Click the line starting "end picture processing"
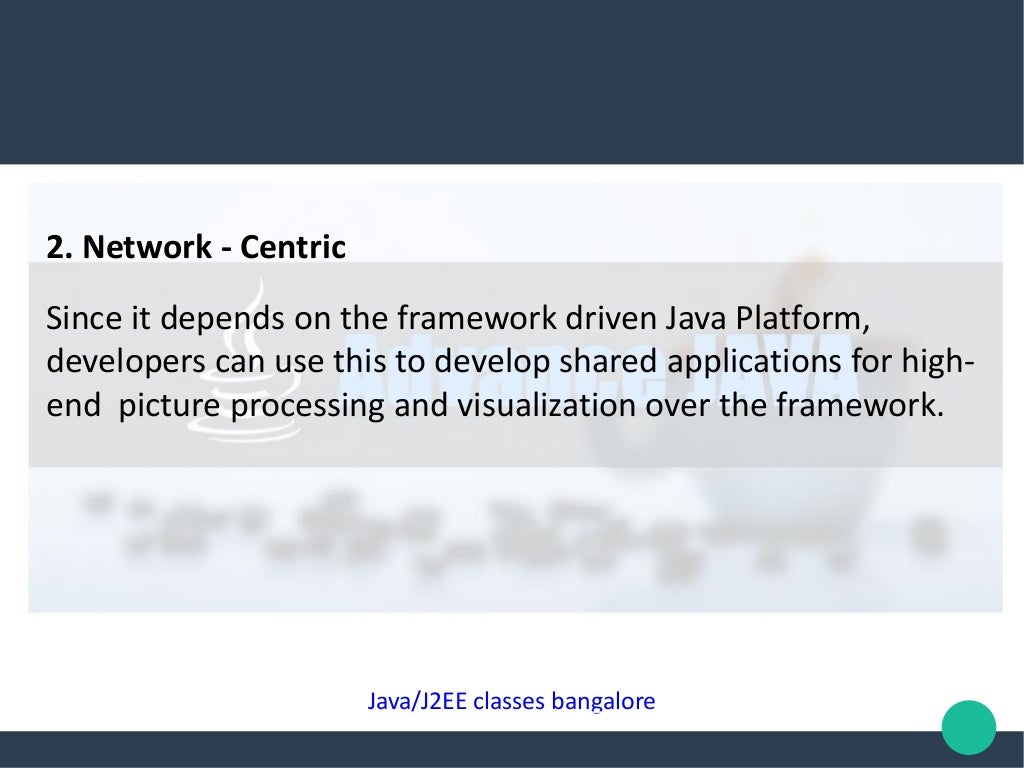Screen dimensions: 1024x768 pos(495,405)
